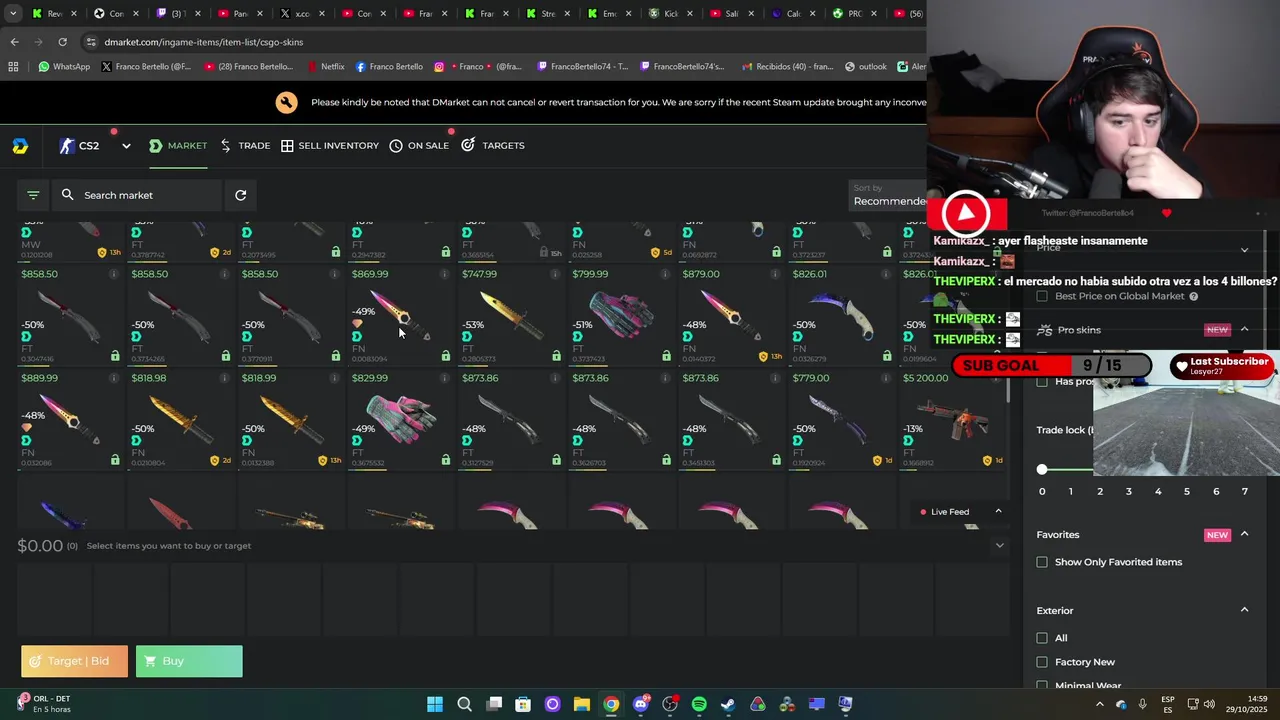Image resolution: width=1280 pixels, height=720 pixels.
Task: Go back in browser history
Action: coord(14,42)
